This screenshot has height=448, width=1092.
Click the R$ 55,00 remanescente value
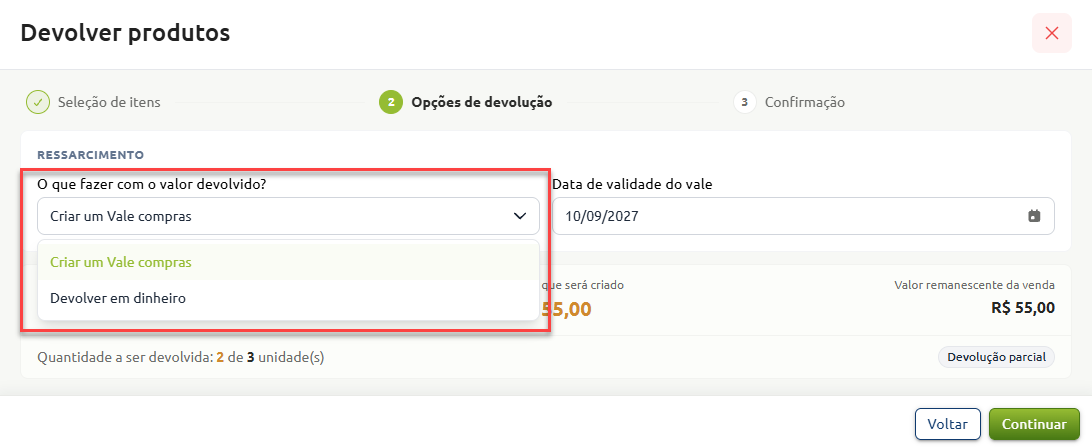[x=1023, y=308]
